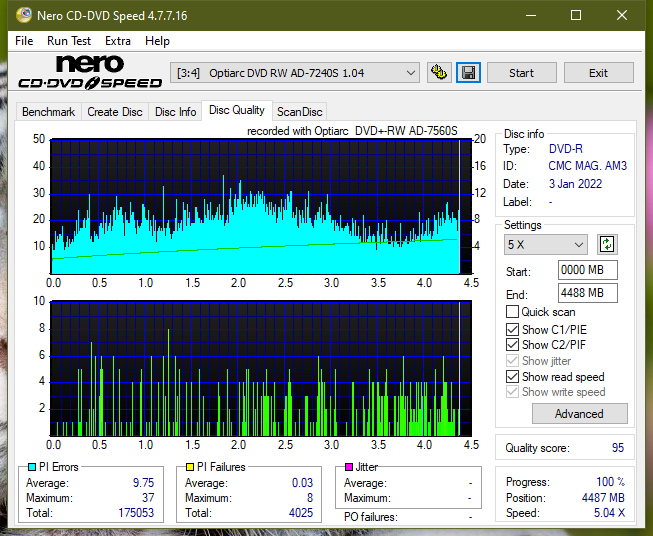Image resolution: width=653 pixels, height=536 pixels.
Task: Click the Nero CD-DVD Speed logo
Action: [x=90, y=72]
